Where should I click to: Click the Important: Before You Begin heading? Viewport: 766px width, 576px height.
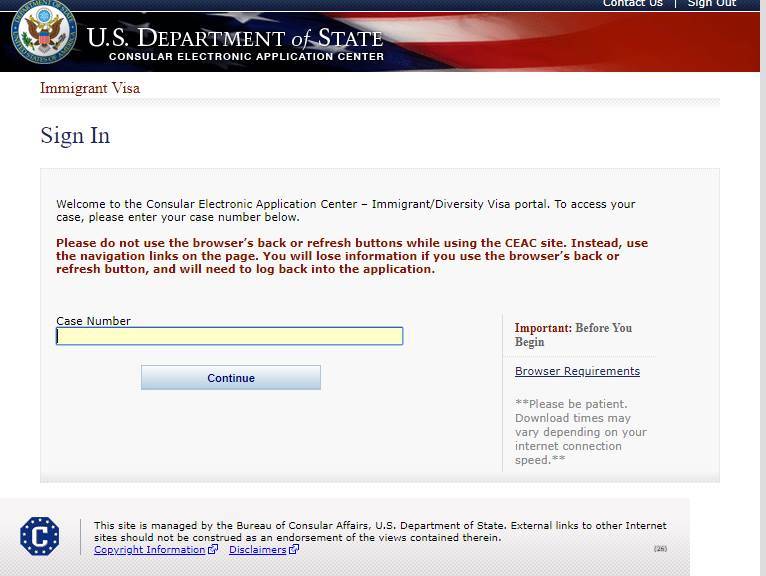[574, 335]
